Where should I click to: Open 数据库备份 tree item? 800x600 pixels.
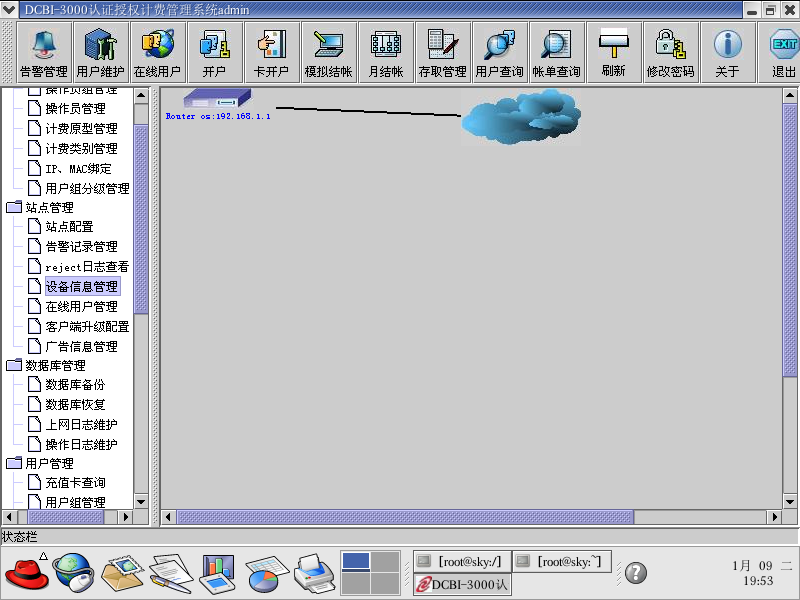(75, 384)
